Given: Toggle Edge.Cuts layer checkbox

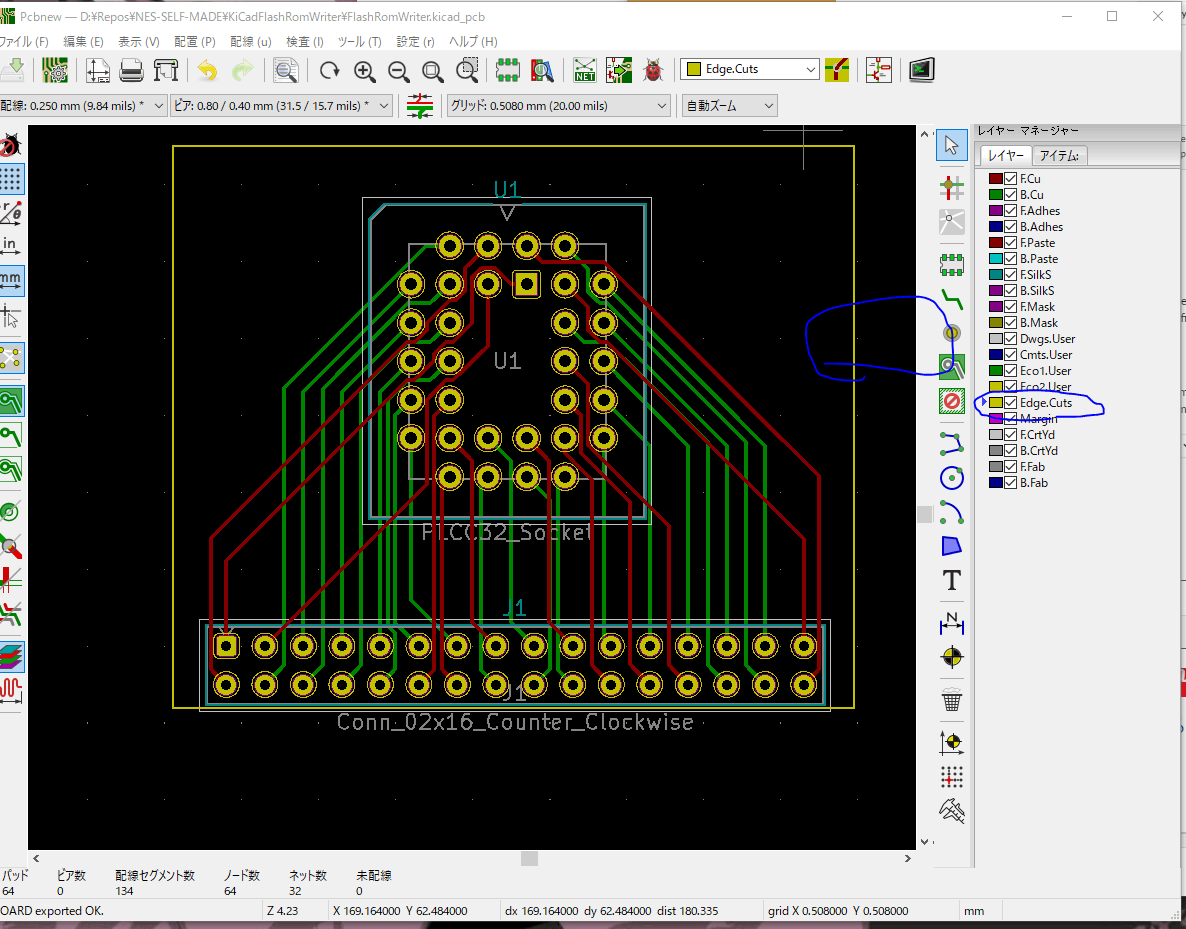Looking at the screenshot, I should click(1011, 402).
